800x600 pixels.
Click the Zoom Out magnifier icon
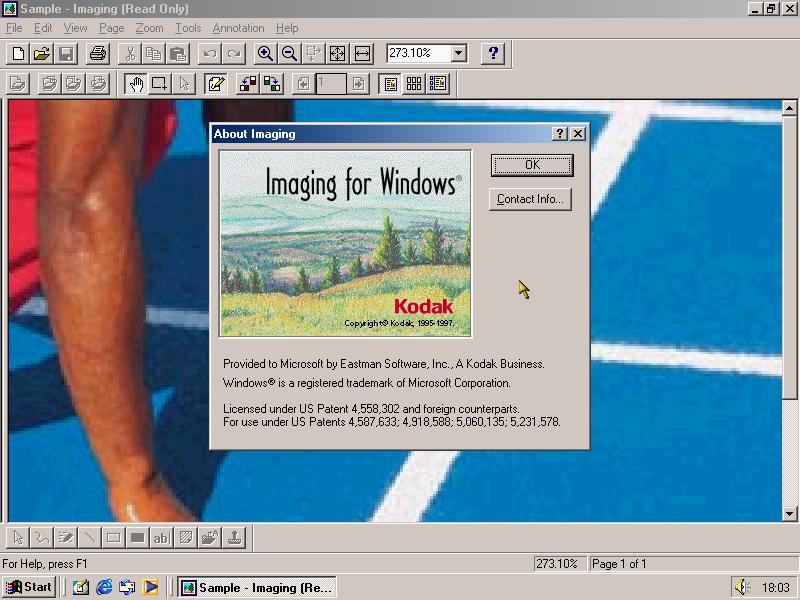pos(289,54)
